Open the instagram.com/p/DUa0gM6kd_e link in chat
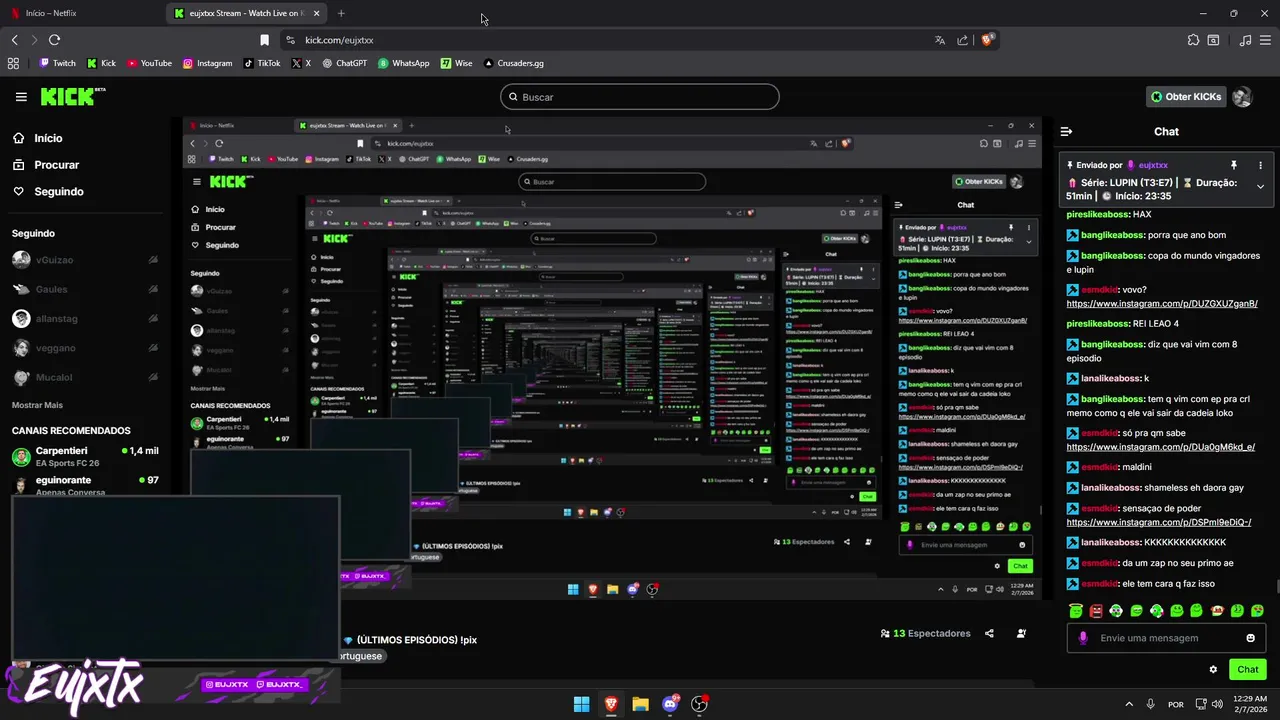The image size is (1280, 720). pos(1161,447)
